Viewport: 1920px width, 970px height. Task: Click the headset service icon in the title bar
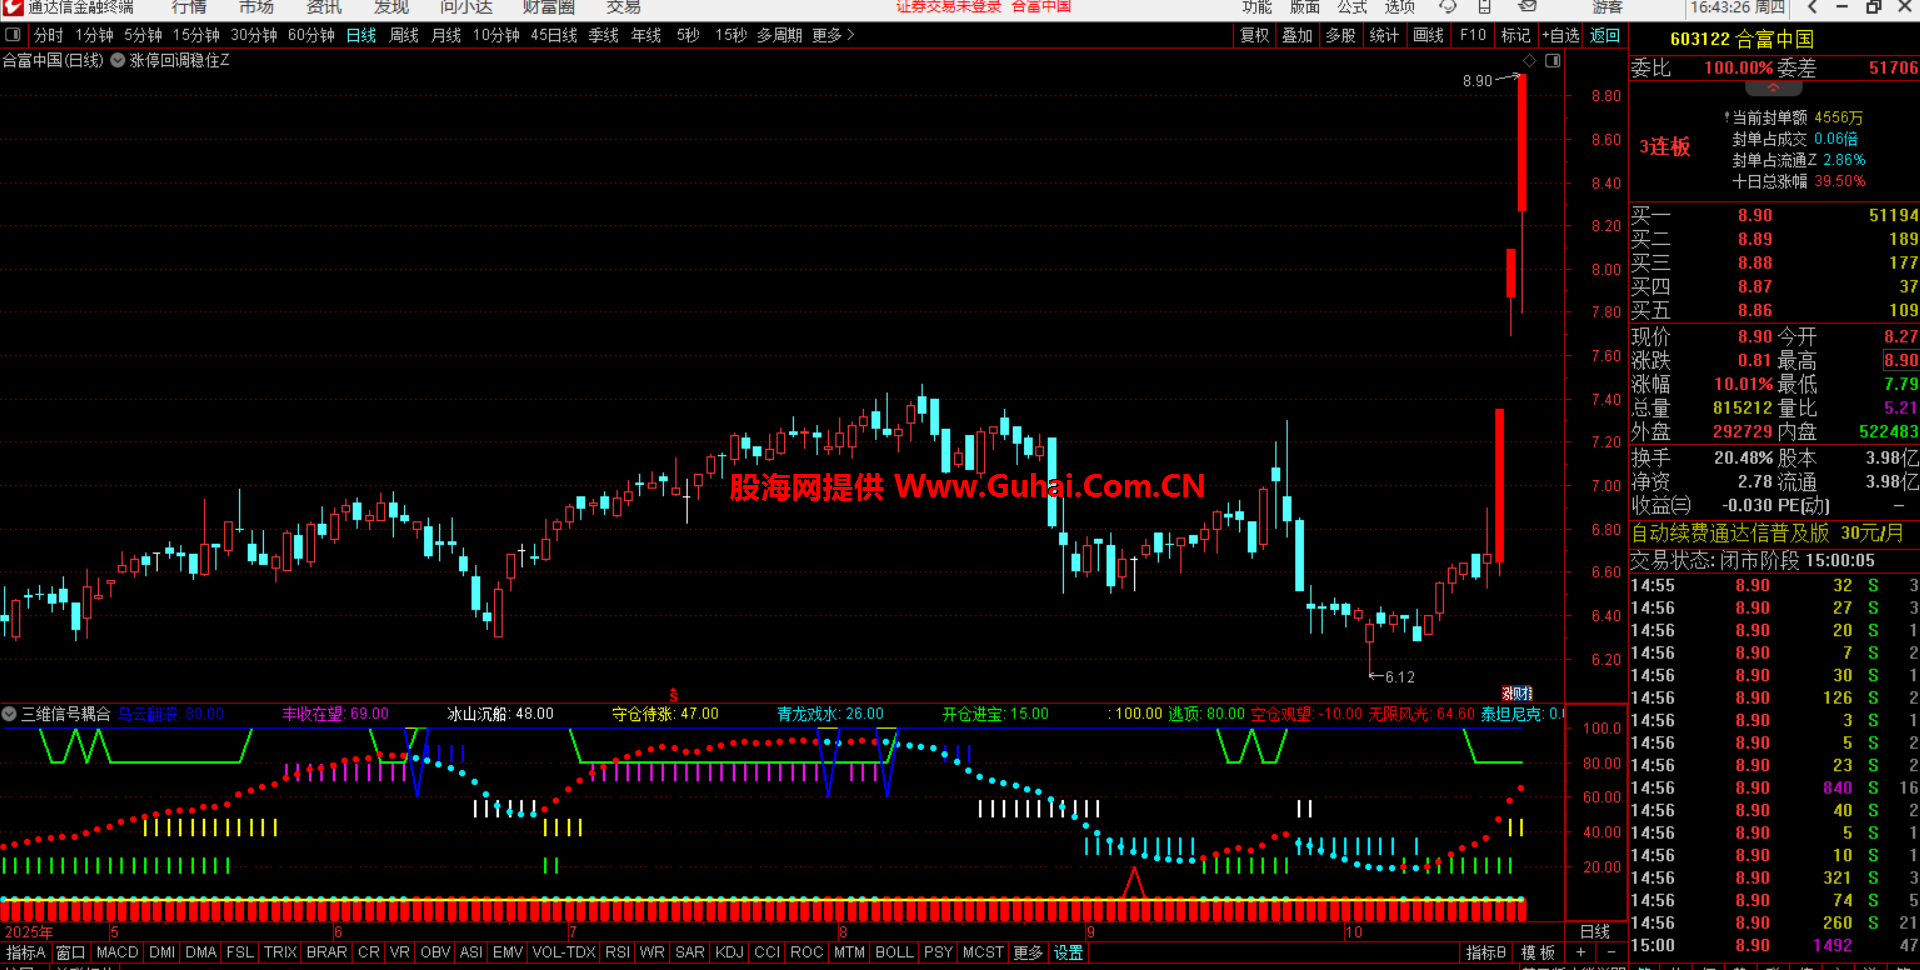tap(1447, 7)
